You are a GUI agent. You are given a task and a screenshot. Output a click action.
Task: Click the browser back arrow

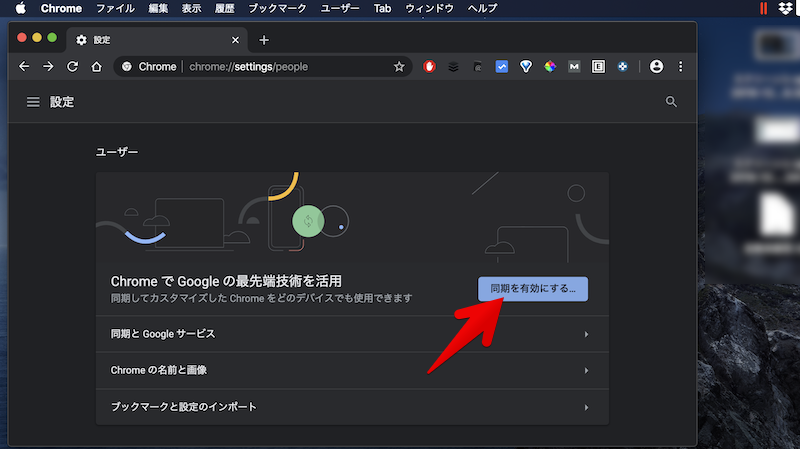pyautogui.click(x=24, y=67)
